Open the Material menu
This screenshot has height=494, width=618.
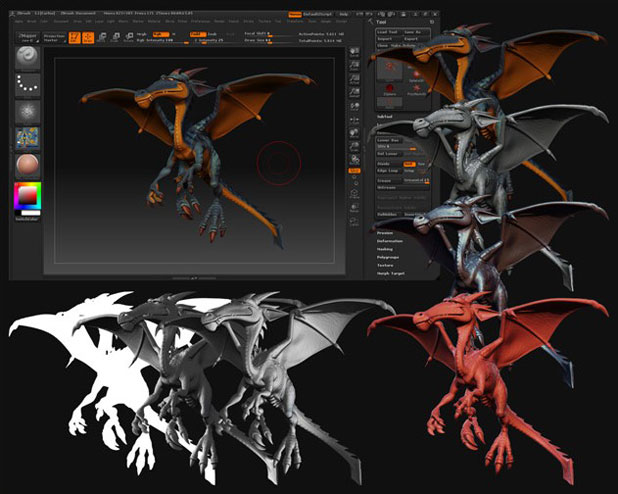(x=154, y=21)
